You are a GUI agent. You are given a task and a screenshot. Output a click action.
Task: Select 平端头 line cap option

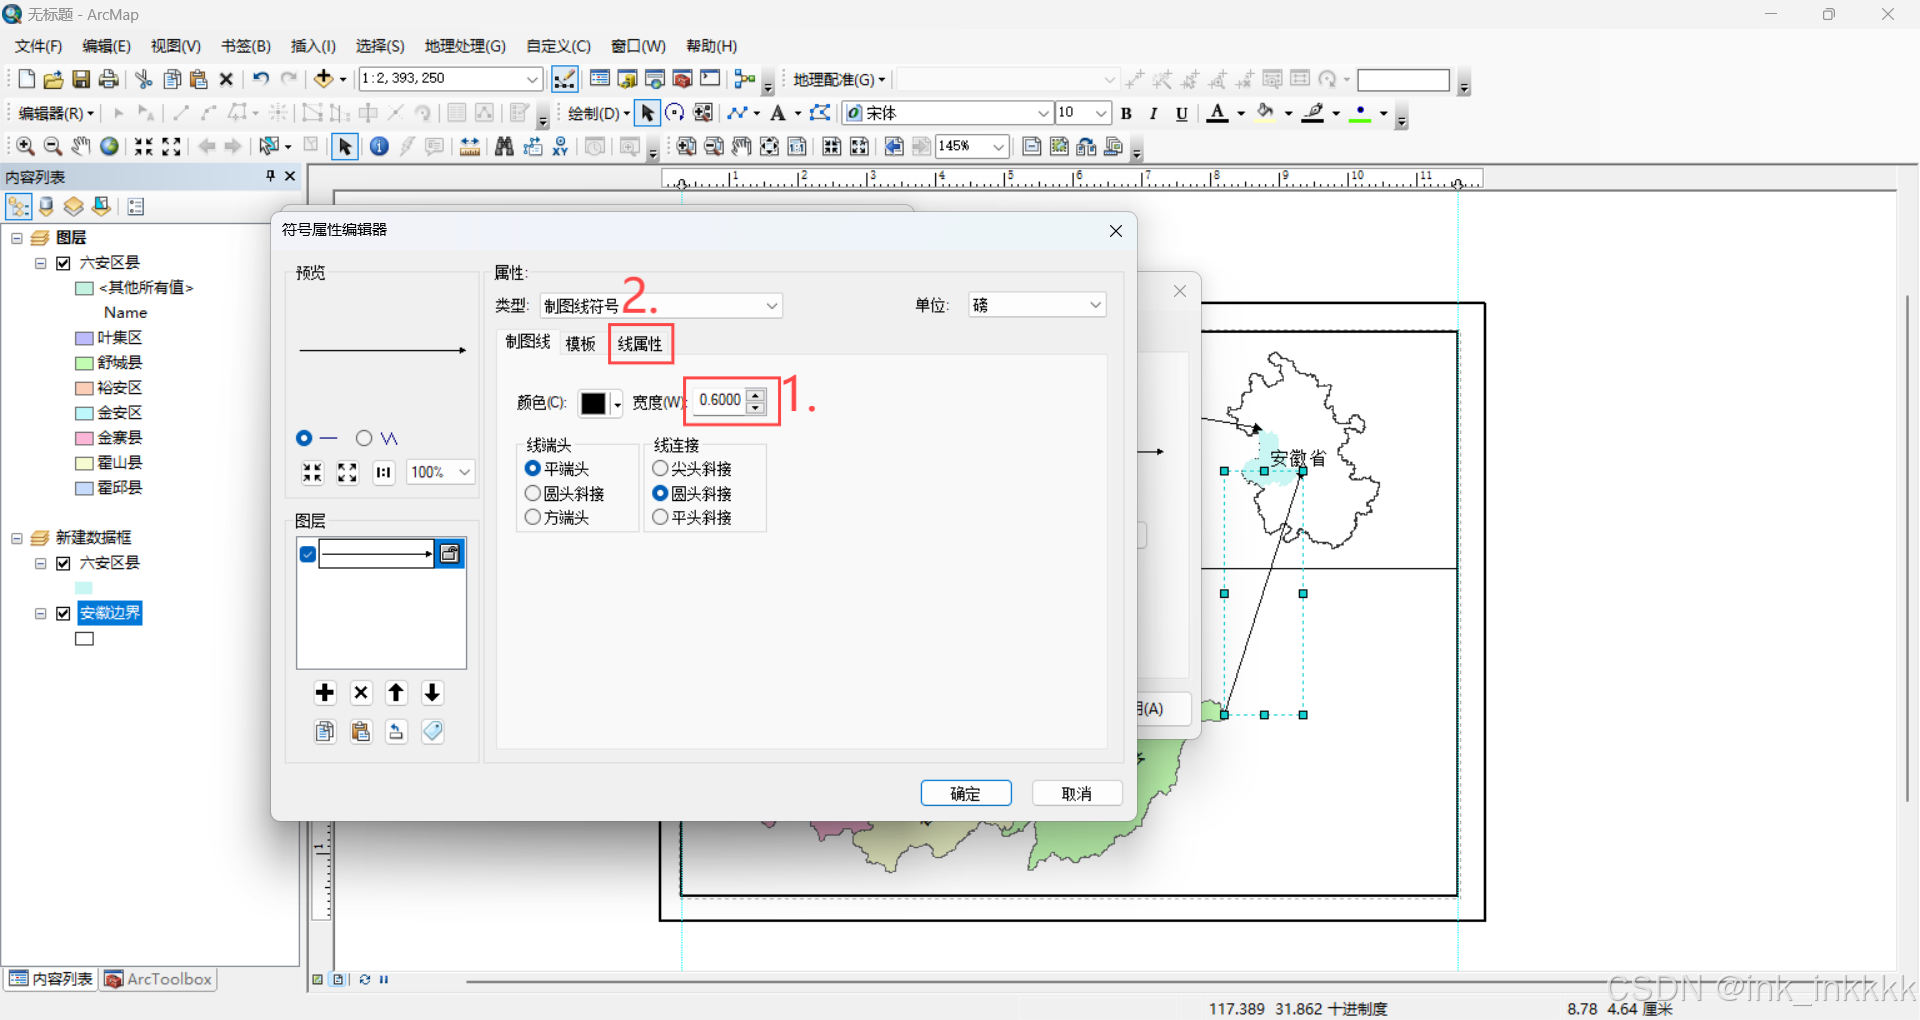[x=533, y=468]
